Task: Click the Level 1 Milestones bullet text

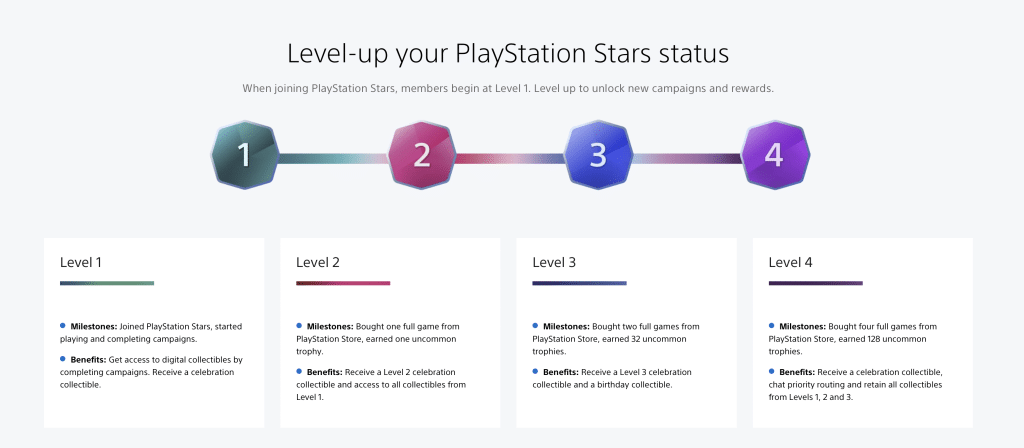Action: click(x=151, y=332)
